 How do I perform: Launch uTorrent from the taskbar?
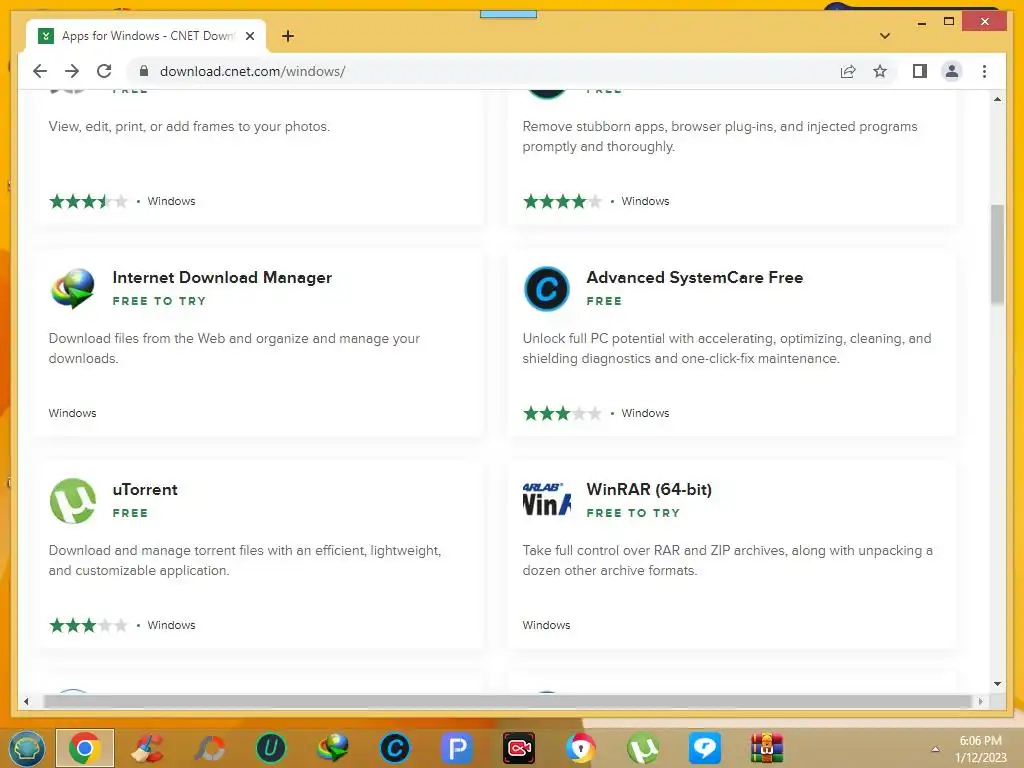click(x=643, y=748)
